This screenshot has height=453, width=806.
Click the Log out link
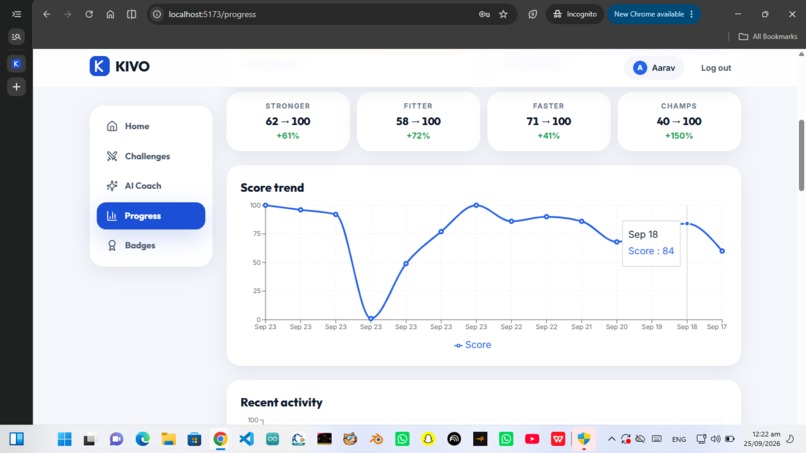click(x=716, y=68)
